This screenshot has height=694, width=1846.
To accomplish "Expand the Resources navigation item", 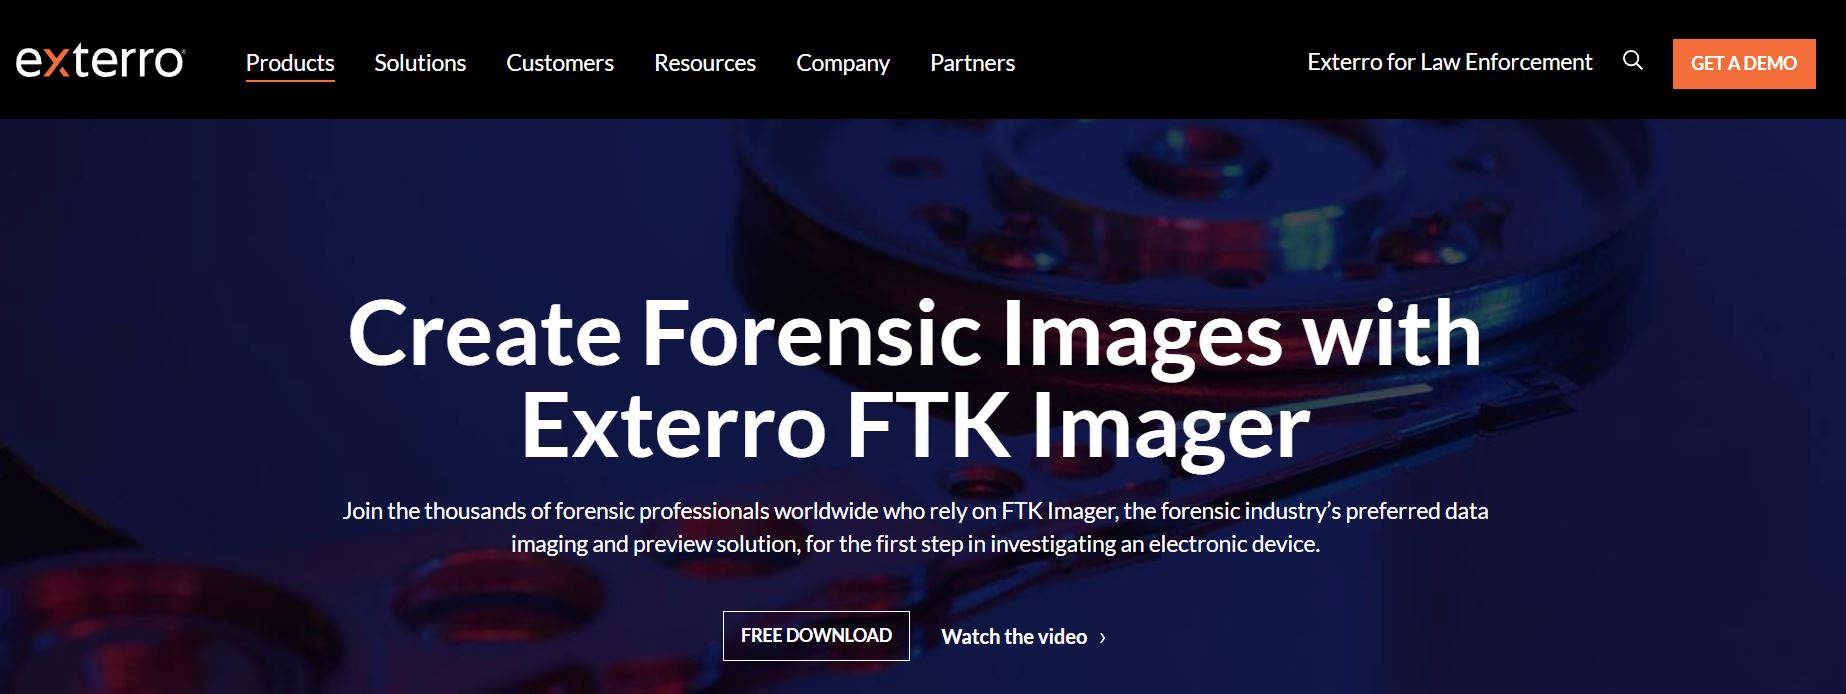I will tap(705, 62).
